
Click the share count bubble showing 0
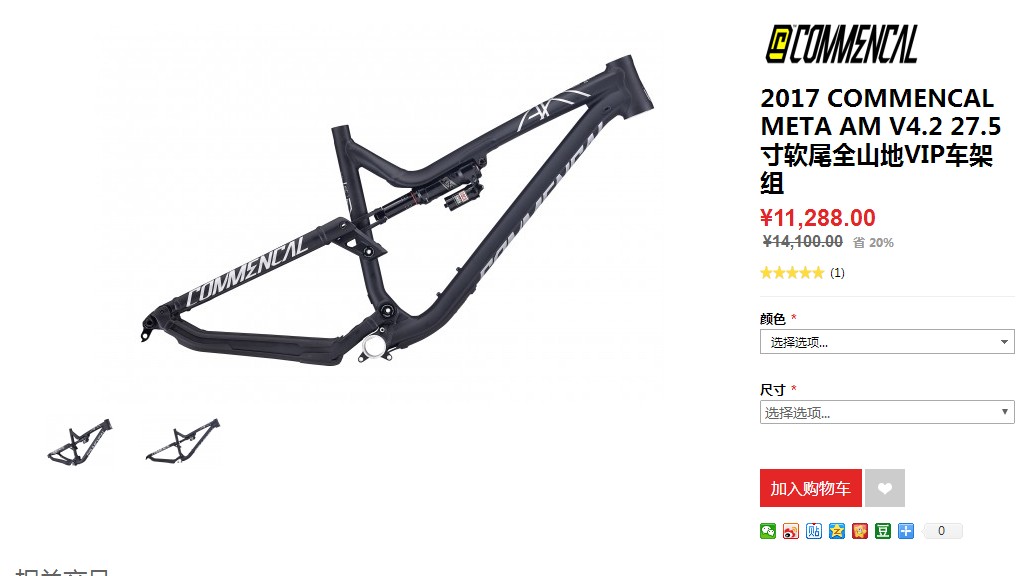tap(942, 531)
